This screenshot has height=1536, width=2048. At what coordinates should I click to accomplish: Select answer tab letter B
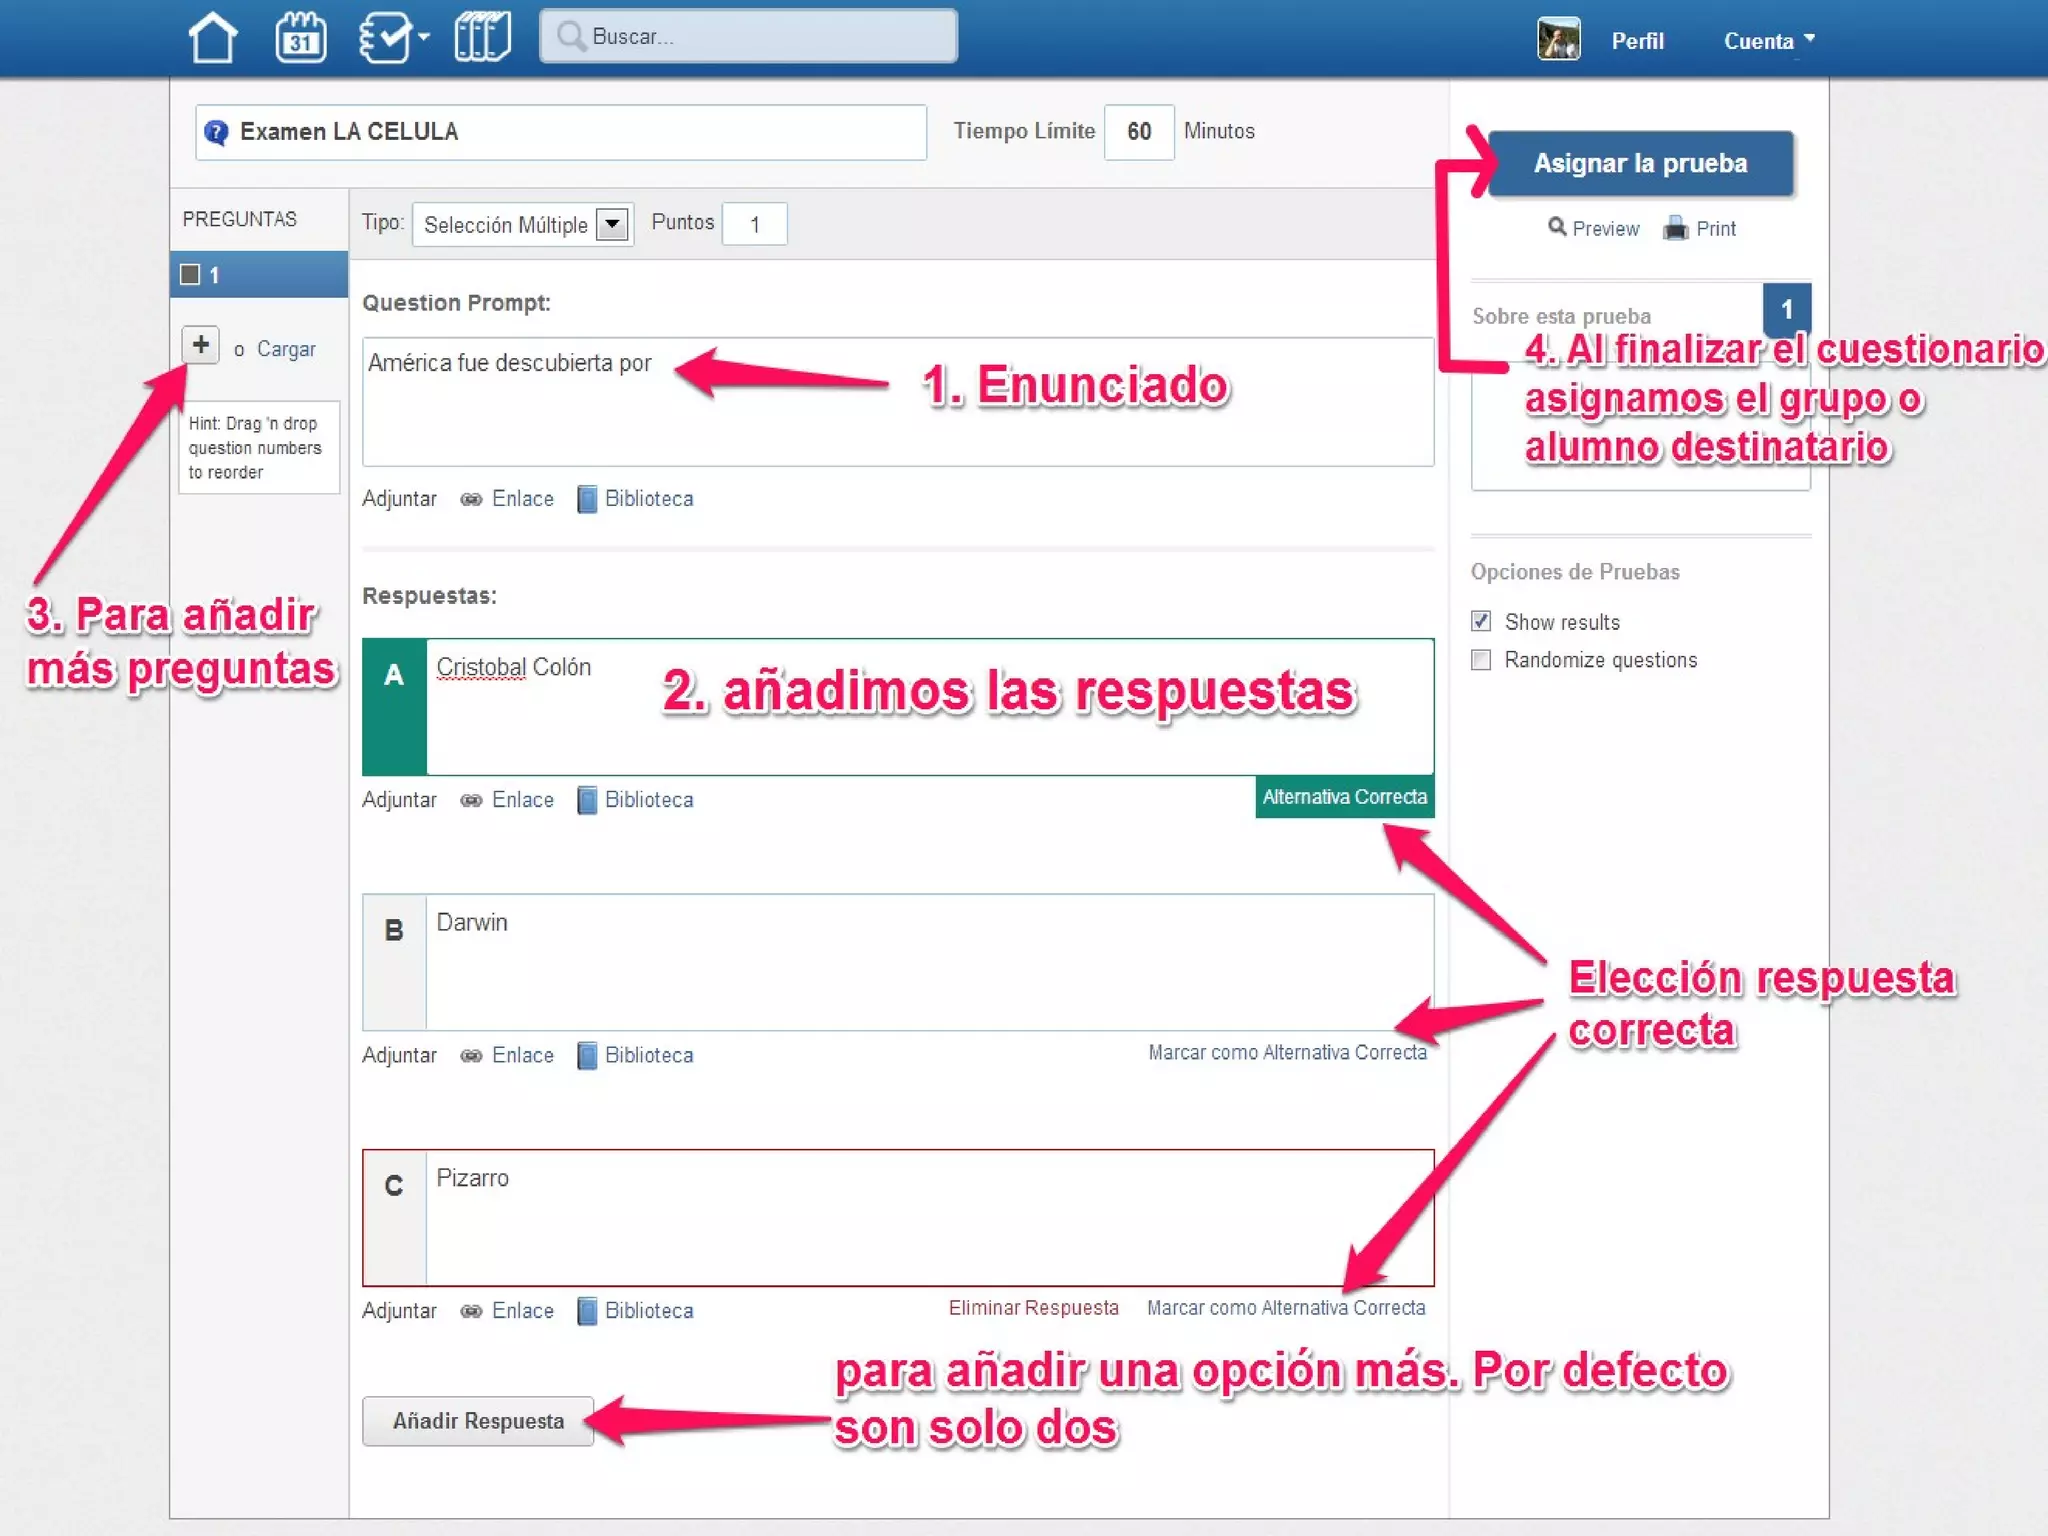(x=394, y=931)
